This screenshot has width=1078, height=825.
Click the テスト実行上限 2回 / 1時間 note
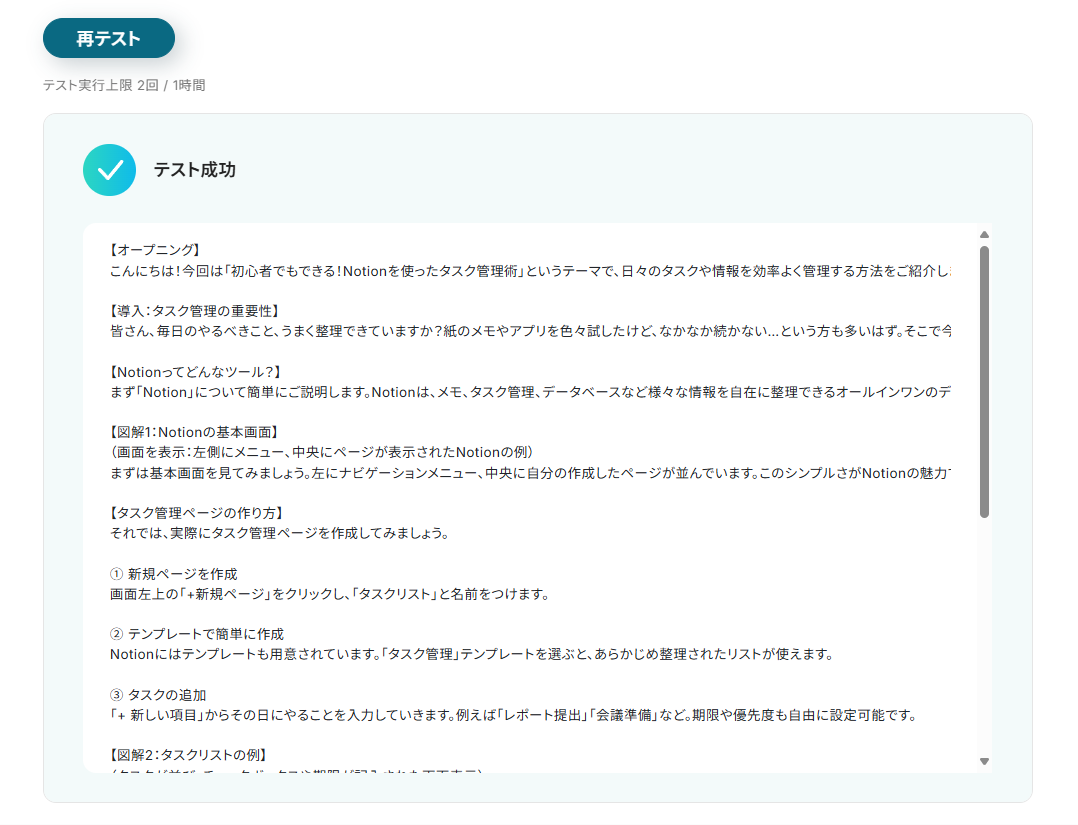pyautogui.click(x=124, y=85)
